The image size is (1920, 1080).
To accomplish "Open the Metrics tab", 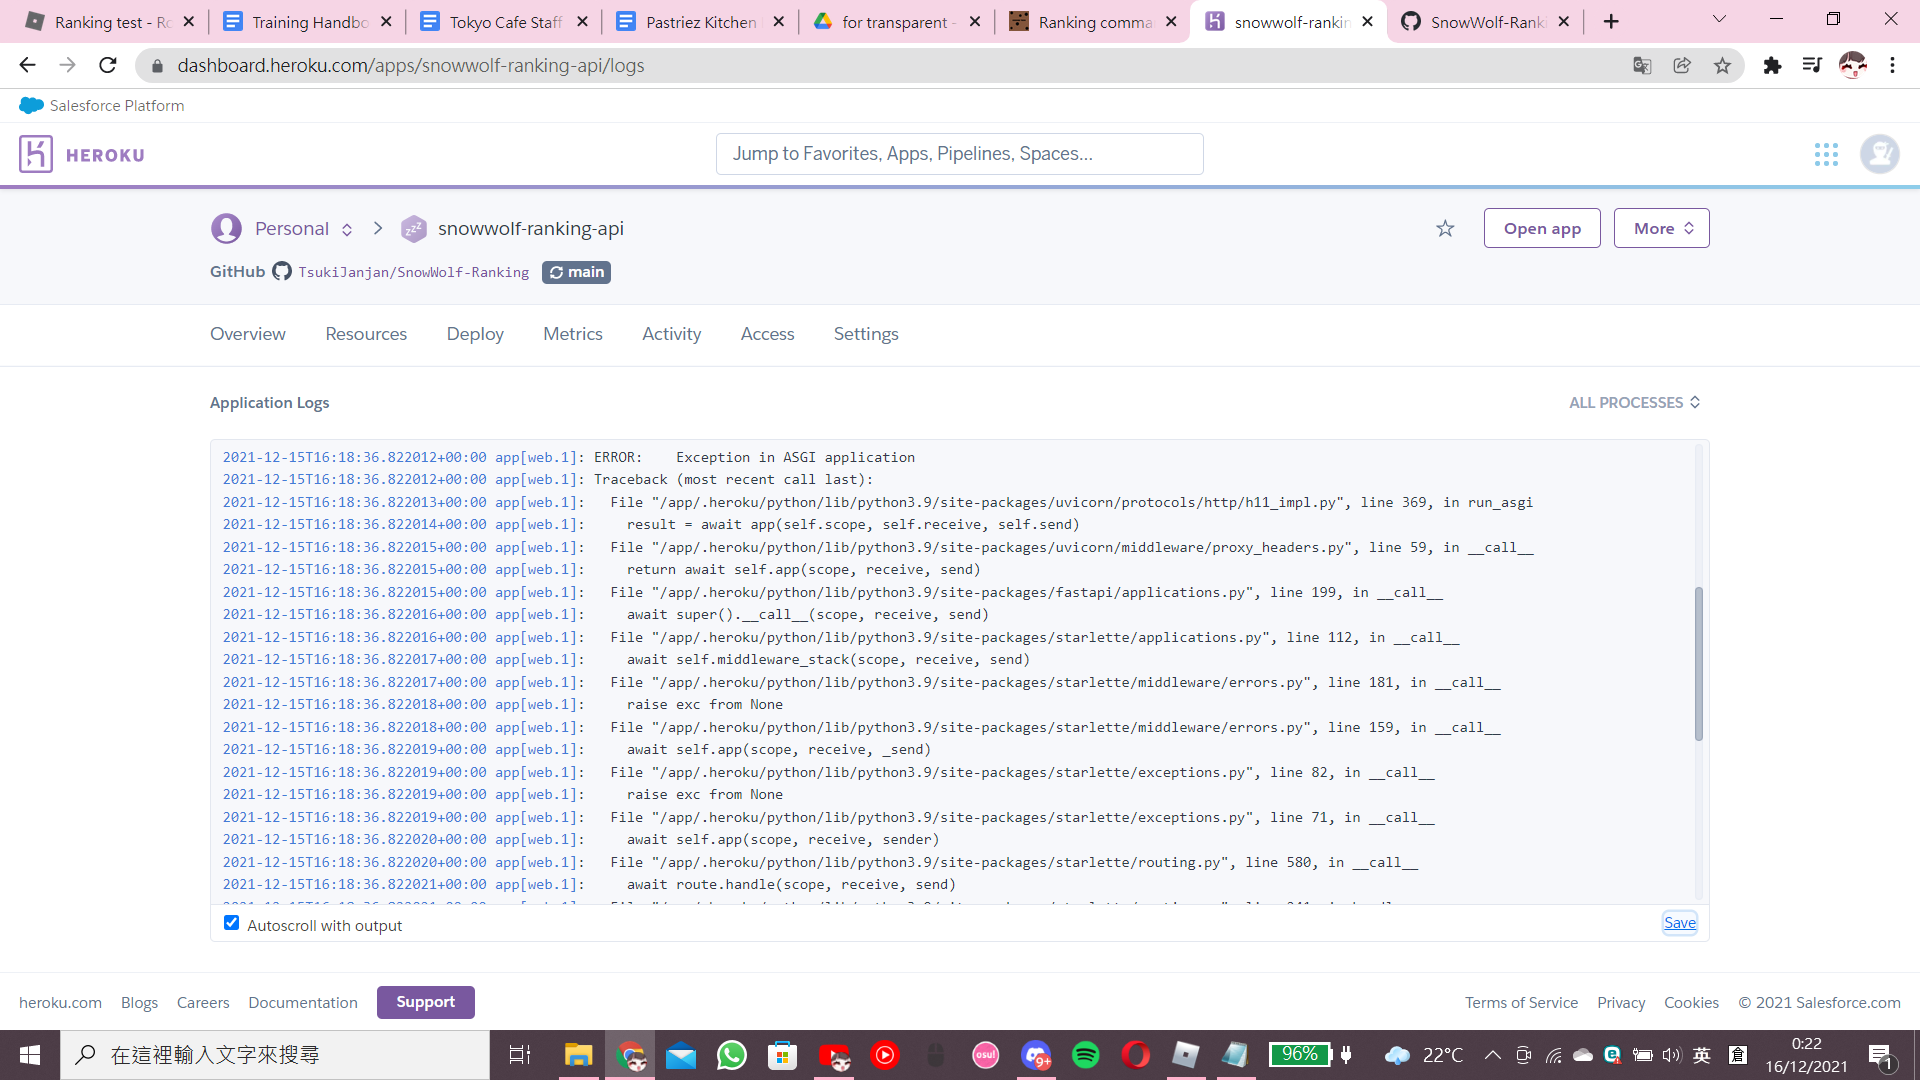I will click(x=573, y=334).
